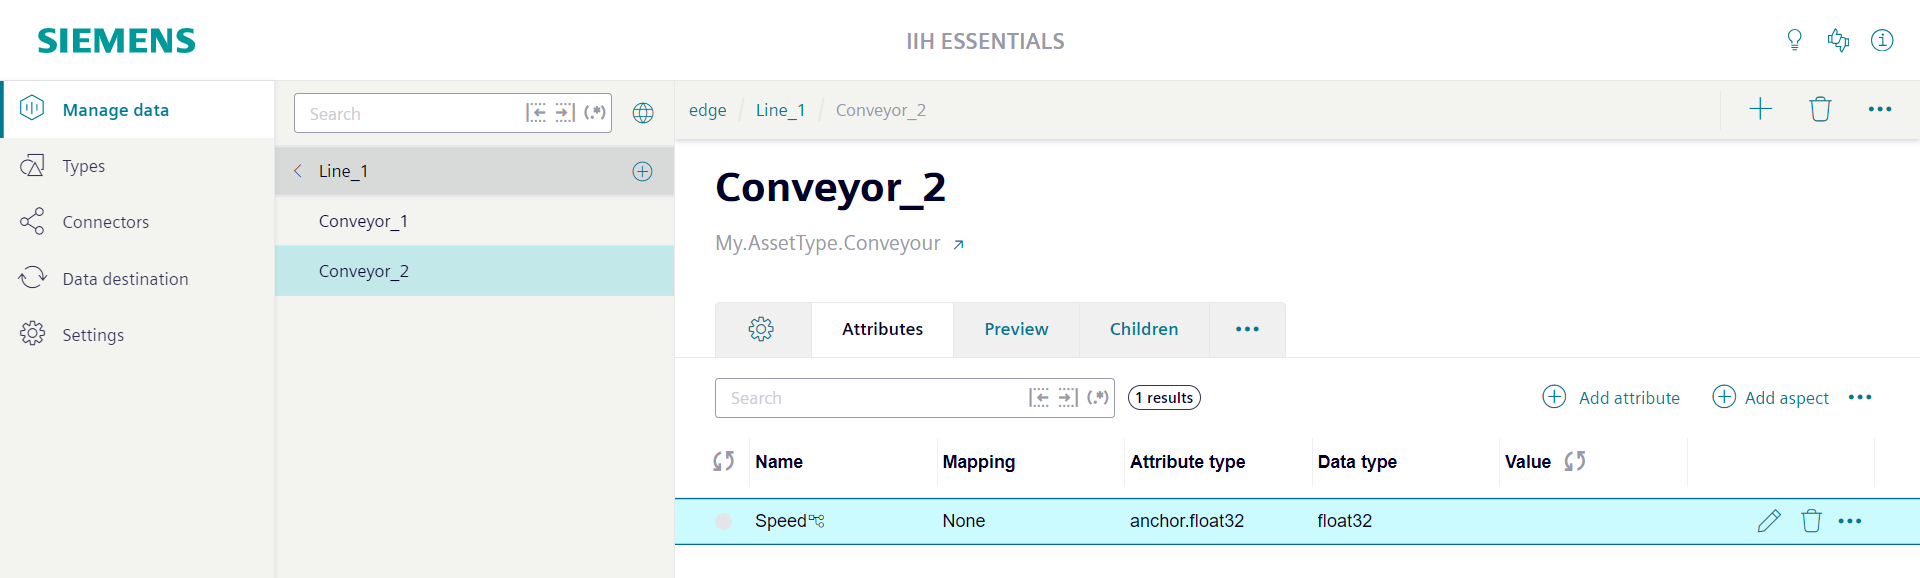Viewport: 1920px width, 578px height.
Task: Click the SIEMENS logo
Action: pos(116,41)
